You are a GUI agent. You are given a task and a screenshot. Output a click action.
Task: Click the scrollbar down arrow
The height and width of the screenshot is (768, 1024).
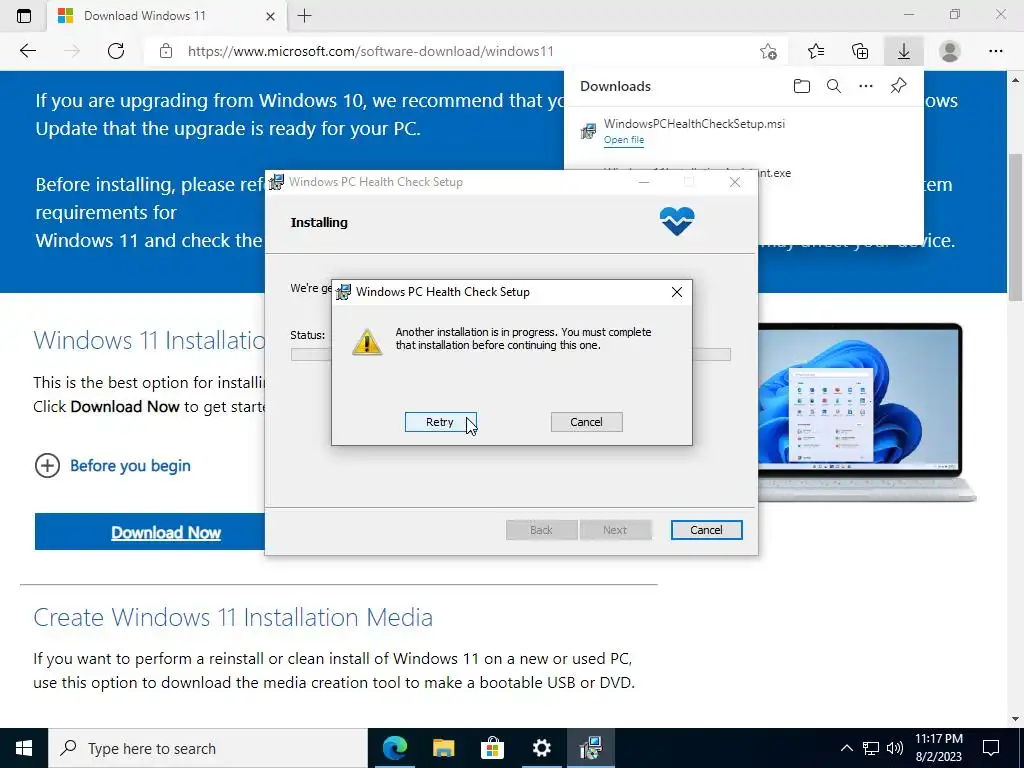tap(1016, 720)
